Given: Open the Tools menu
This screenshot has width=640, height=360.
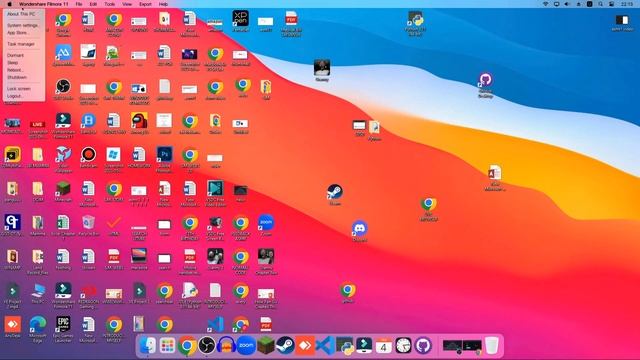Looking at the screenshot, I should (109, 4).
